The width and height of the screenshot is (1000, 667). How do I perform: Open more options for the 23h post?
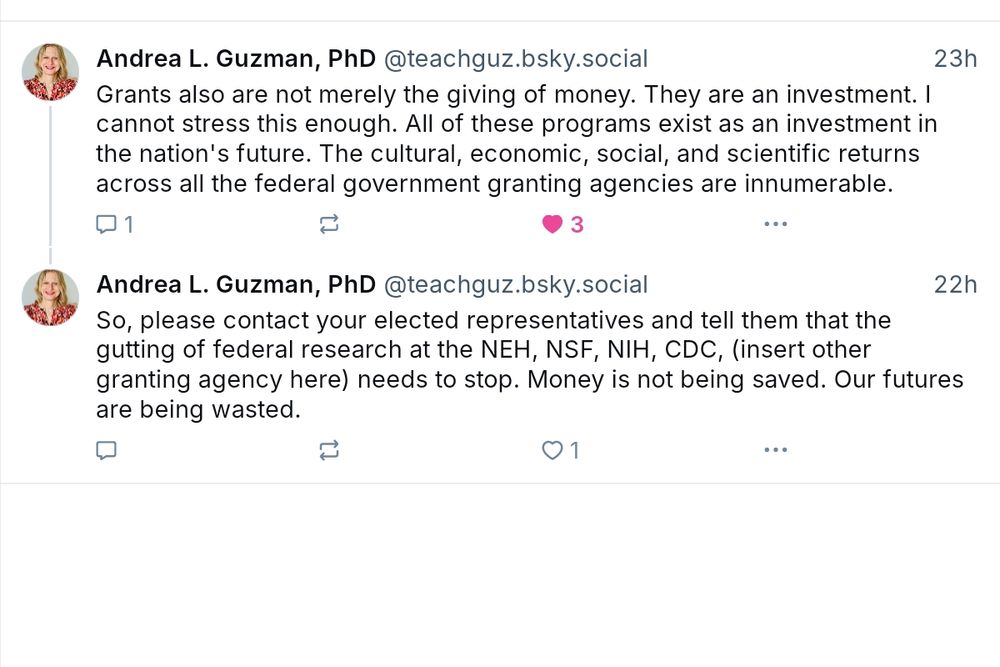(775, 225)
